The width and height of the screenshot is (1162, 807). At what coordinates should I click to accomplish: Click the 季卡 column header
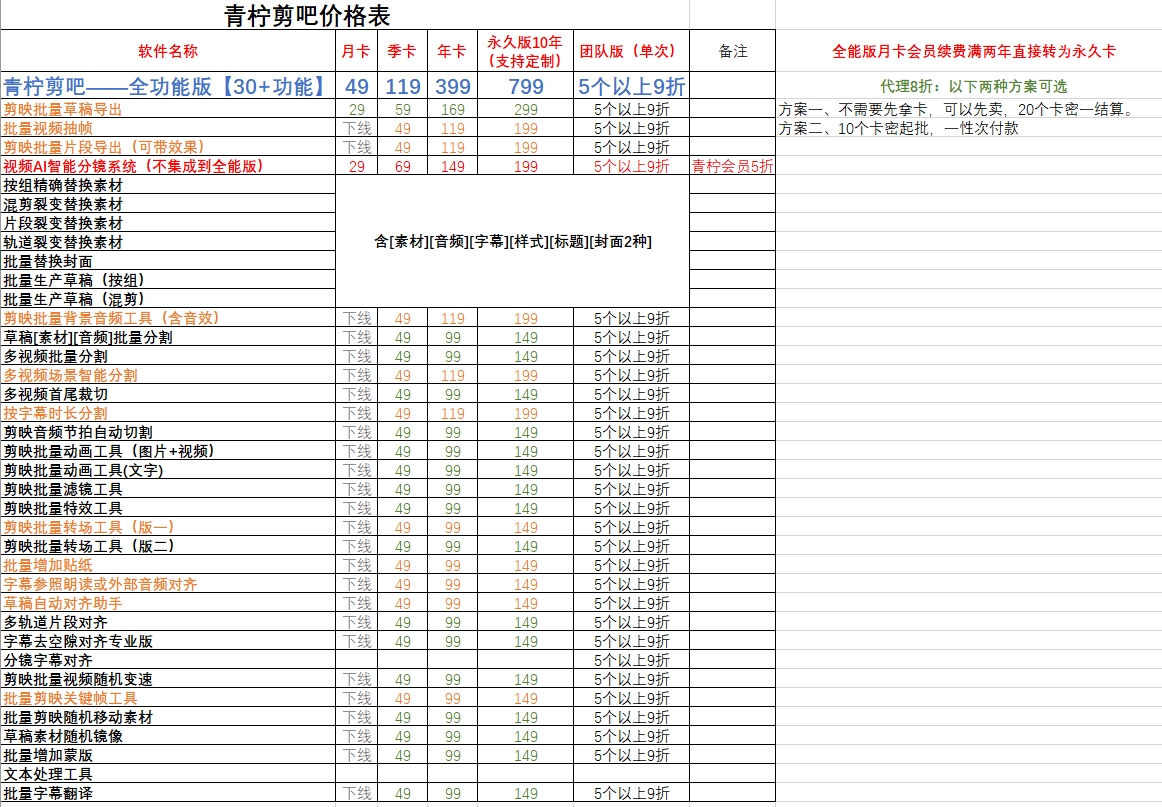(x=402, y=51)
